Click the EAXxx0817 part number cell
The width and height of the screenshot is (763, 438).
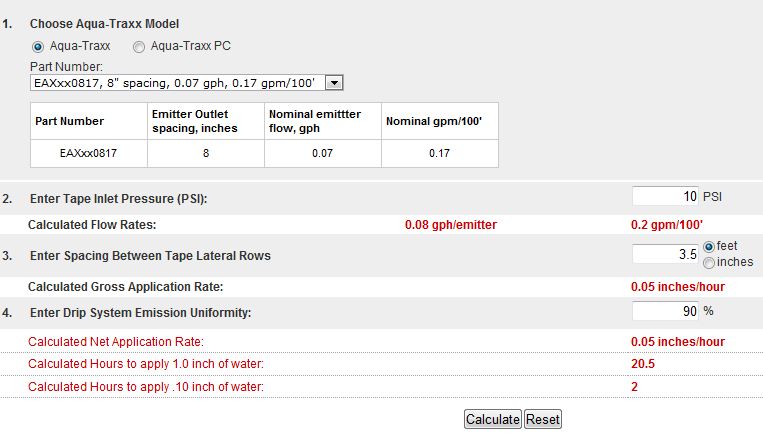[89, 153]
